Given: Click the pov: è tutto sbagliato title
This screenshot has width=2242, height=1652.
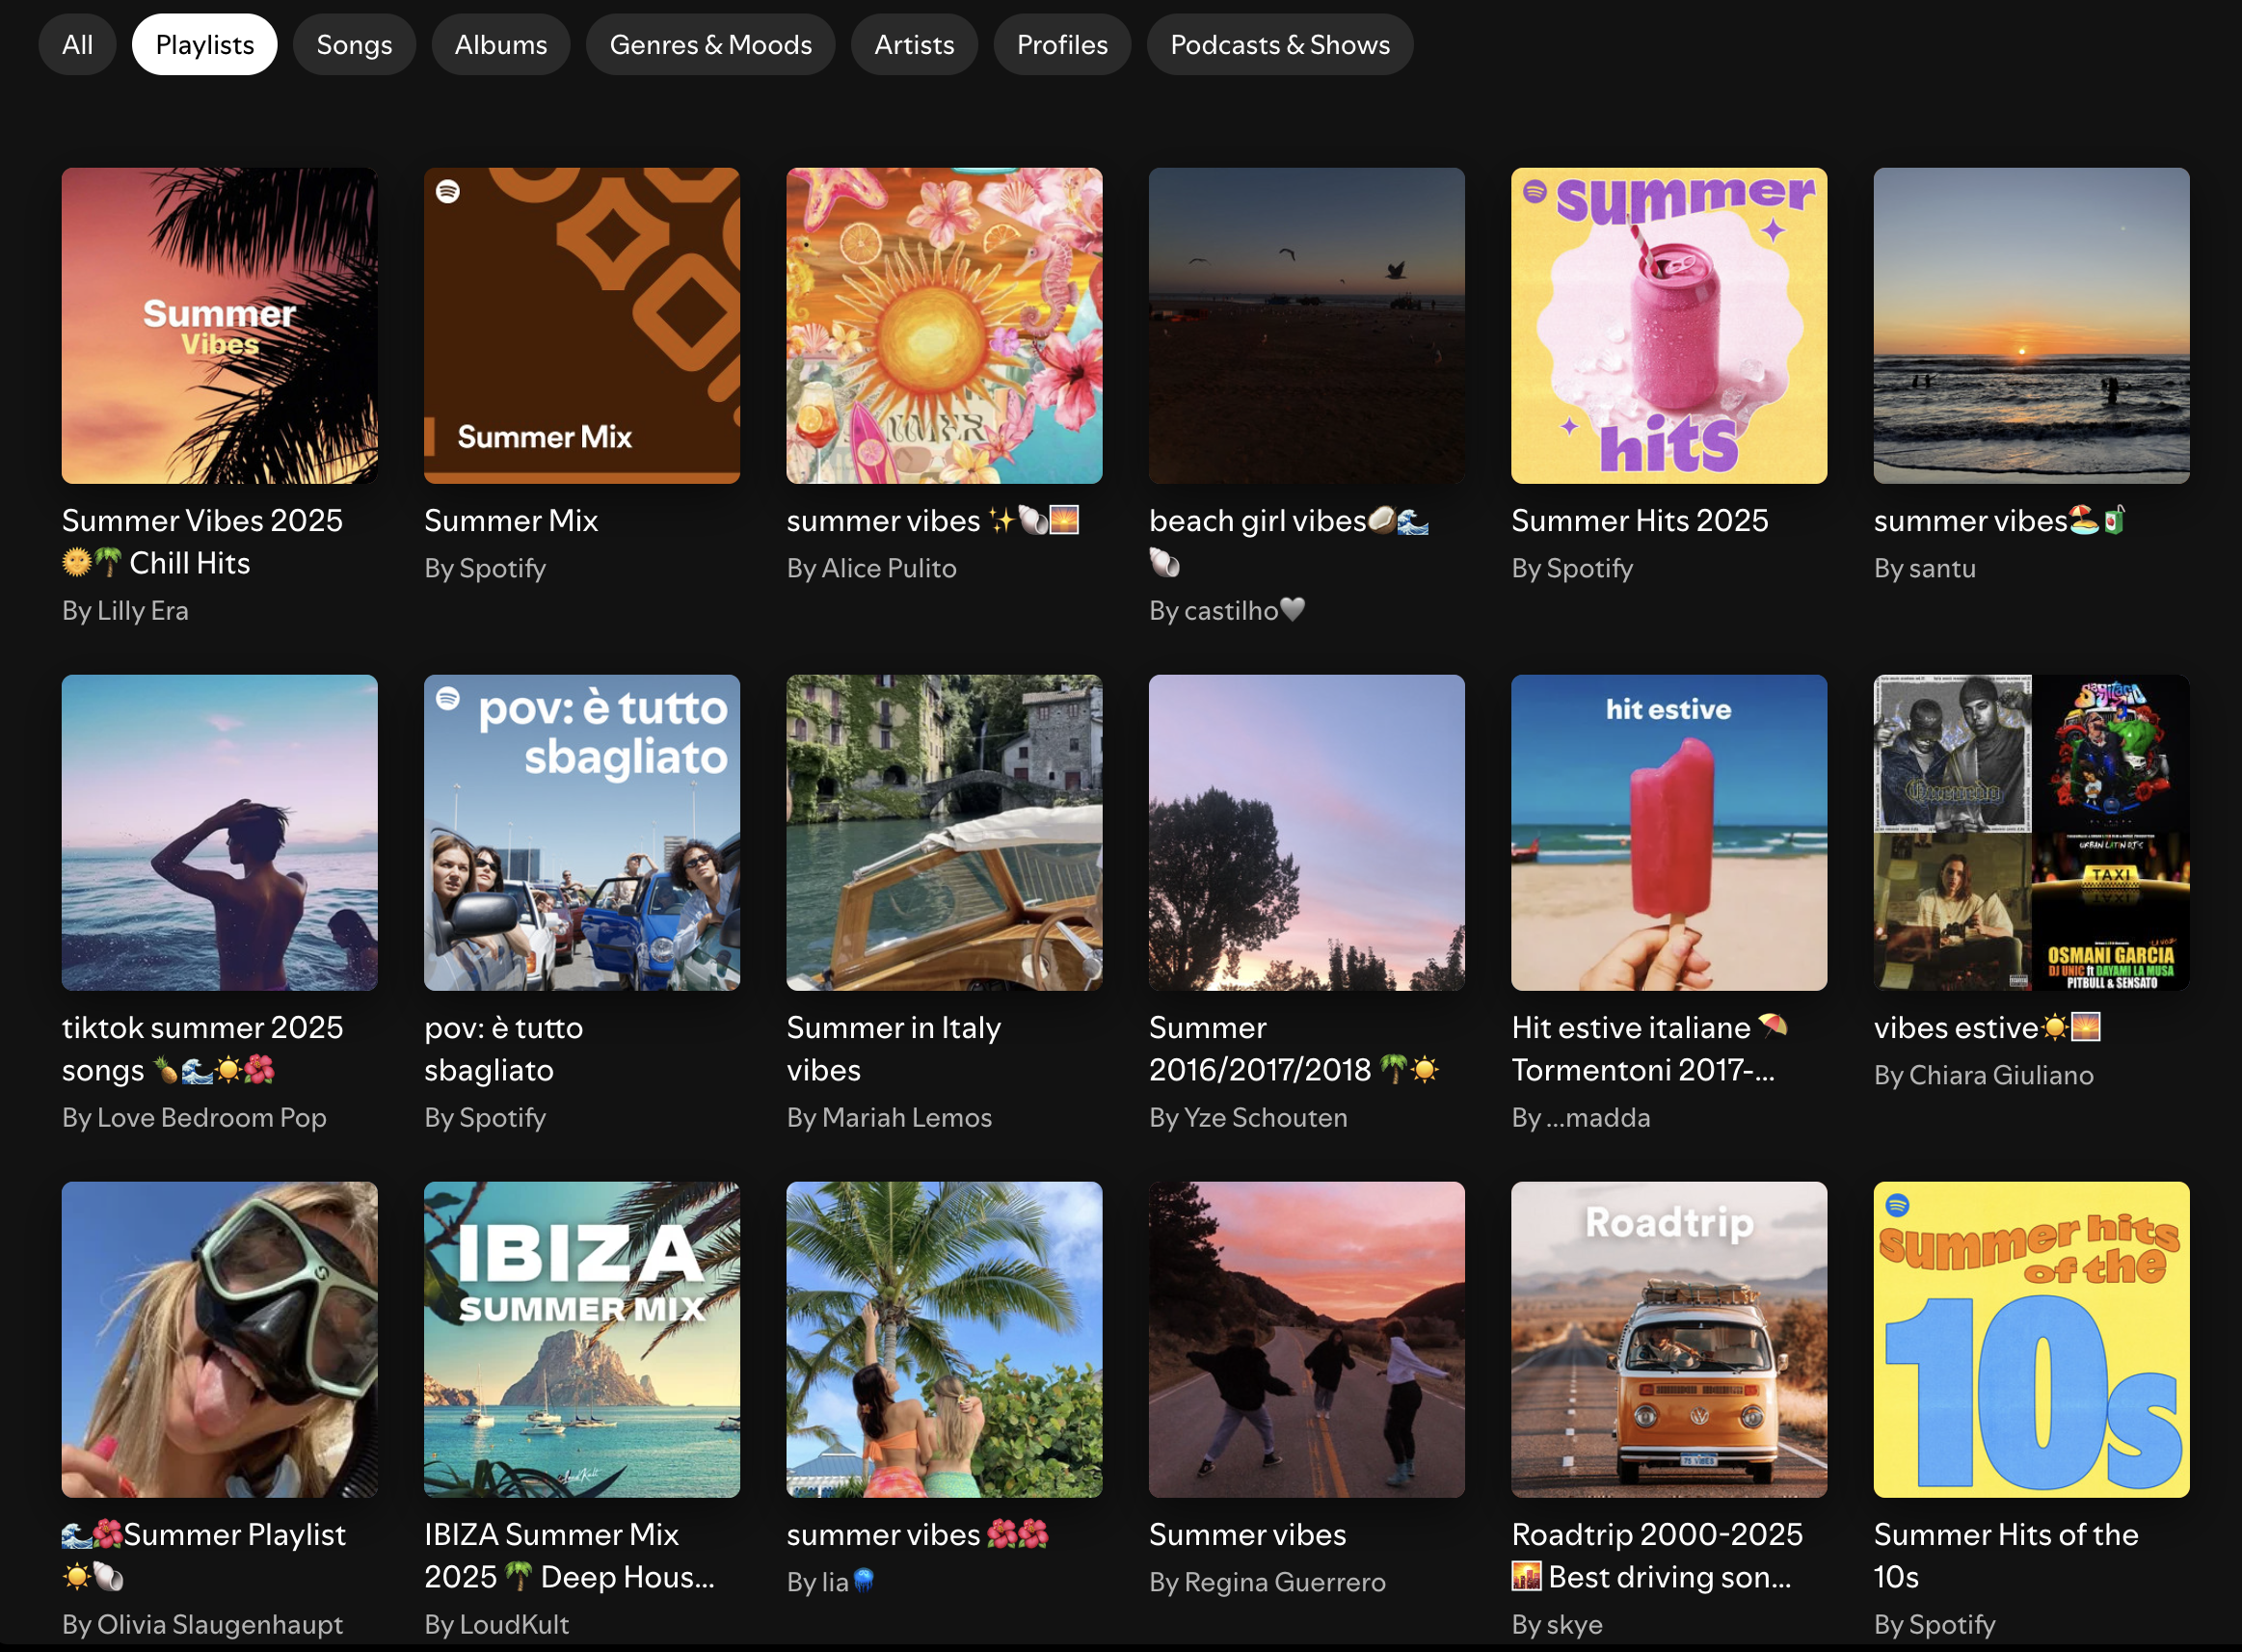Looking at the screenshot, I should pos(504,1048).
